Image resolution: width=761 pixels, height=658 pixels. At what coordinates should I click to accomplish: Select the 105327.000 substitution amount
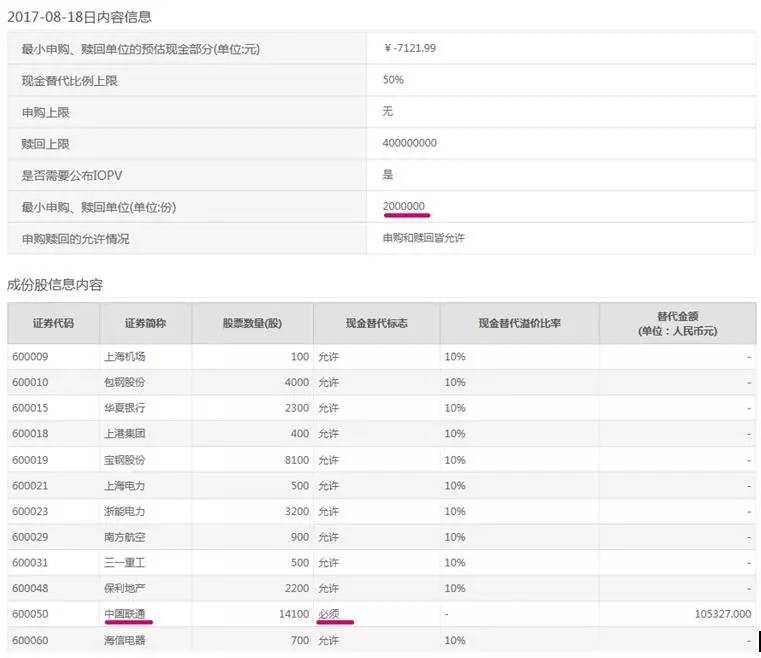[723, 614]
